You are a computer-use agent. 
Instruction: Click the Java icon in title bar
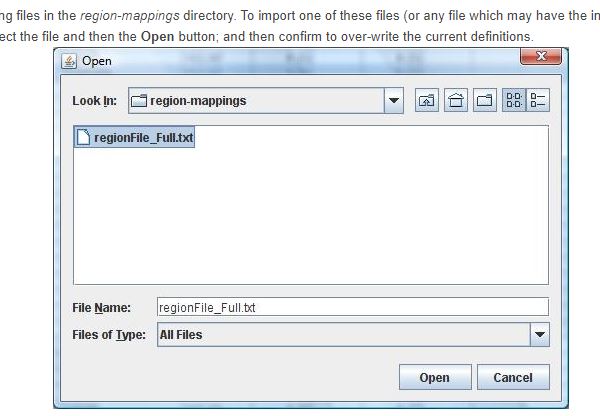pos(69,61)
